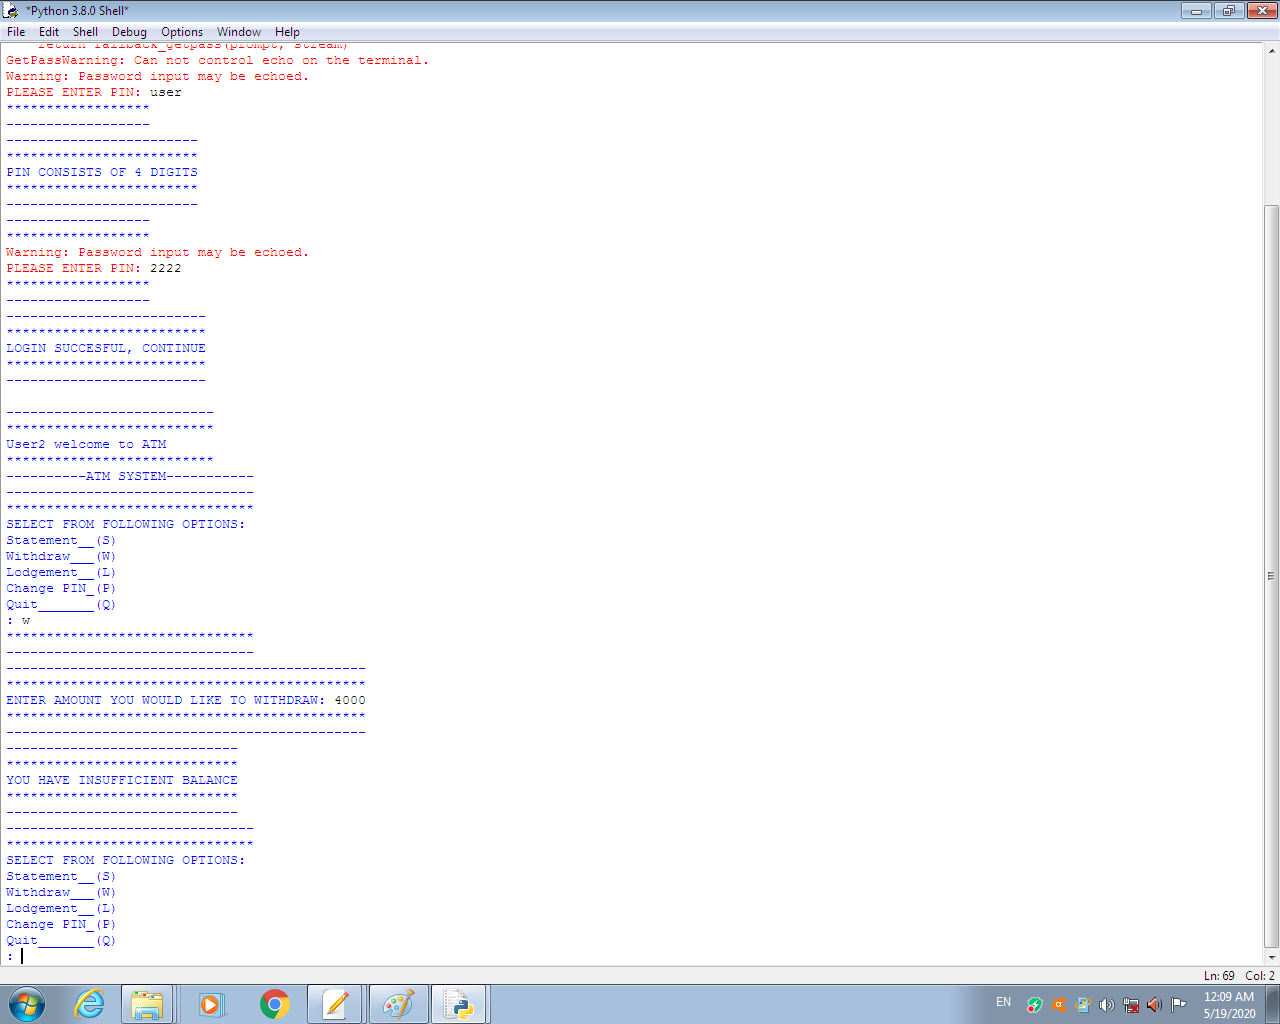This screenshot has height=1024, width=1280.
Task: Click the Avast antivirus tray icon
Action: (x=1058, y=1004)
